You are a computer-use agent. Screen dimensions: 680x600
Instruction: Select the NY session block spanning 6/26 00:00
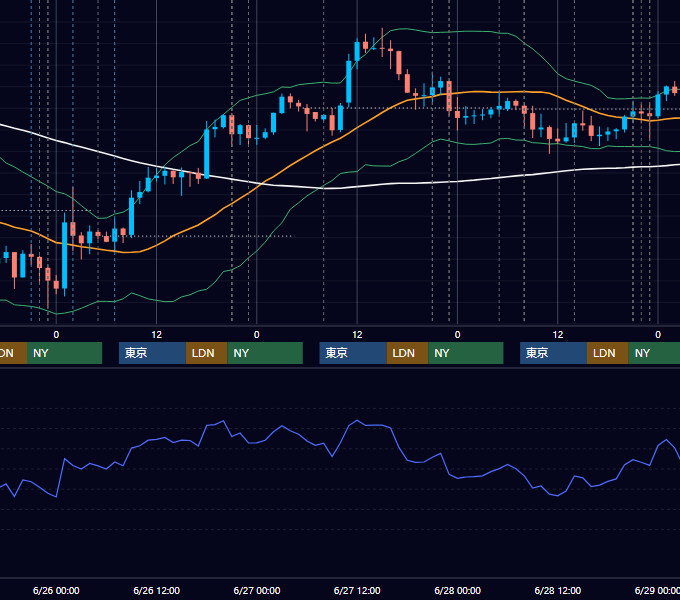coord(64,353)
